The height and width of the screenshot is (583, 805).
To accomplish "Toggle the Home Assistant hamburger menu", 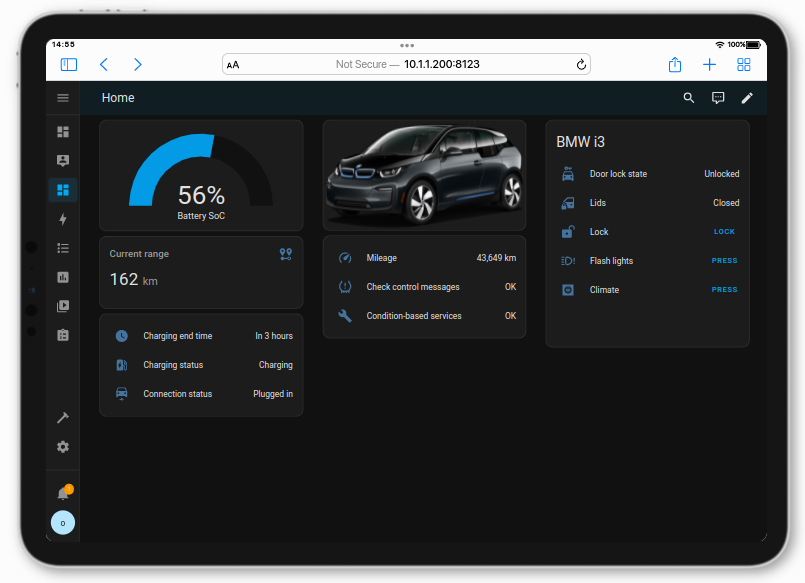I will 63,98.
